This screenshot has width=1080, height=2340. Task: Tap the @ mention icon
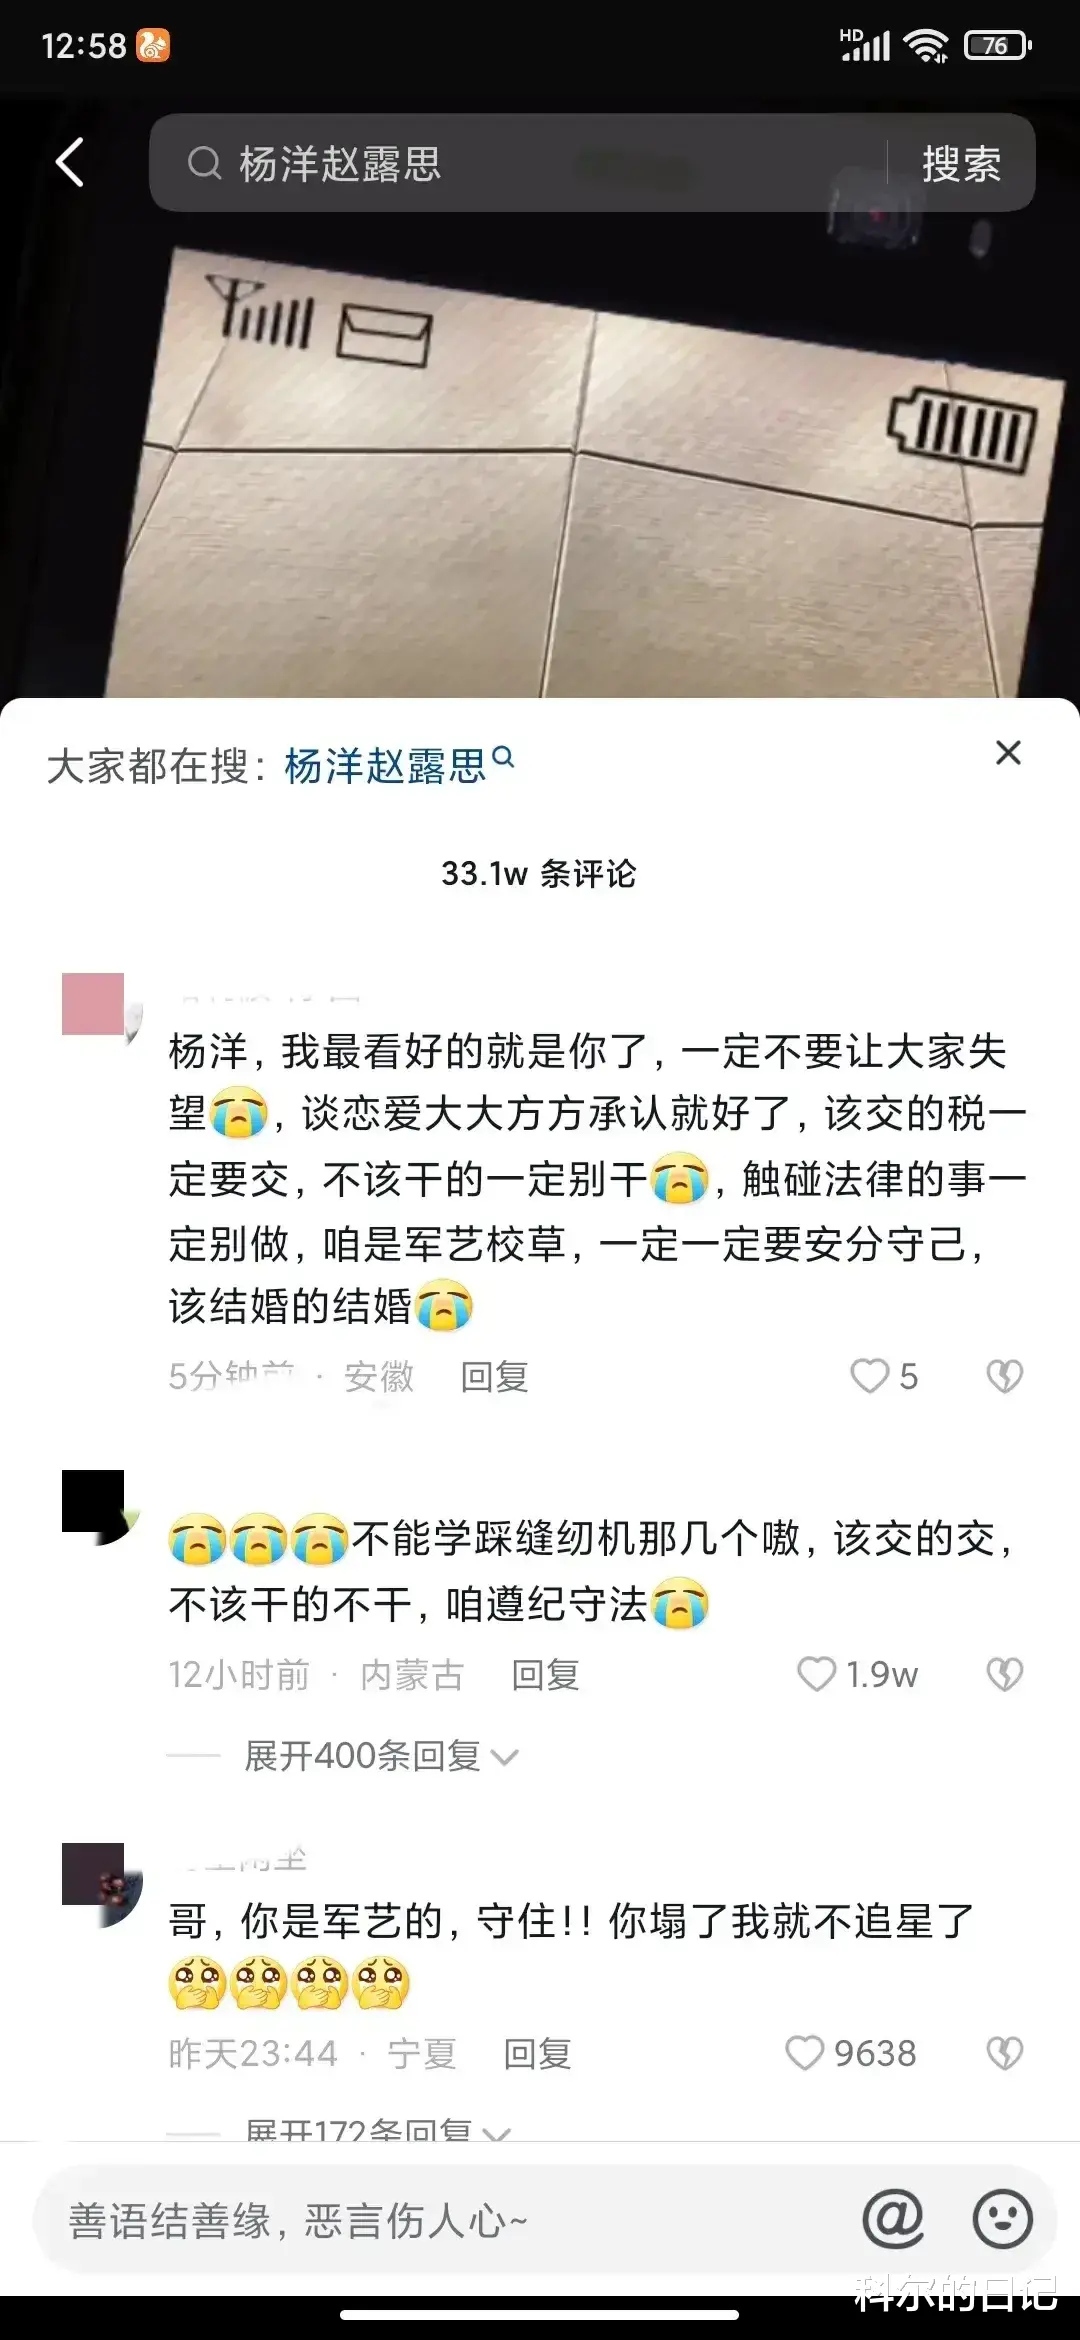point(893,2220)
